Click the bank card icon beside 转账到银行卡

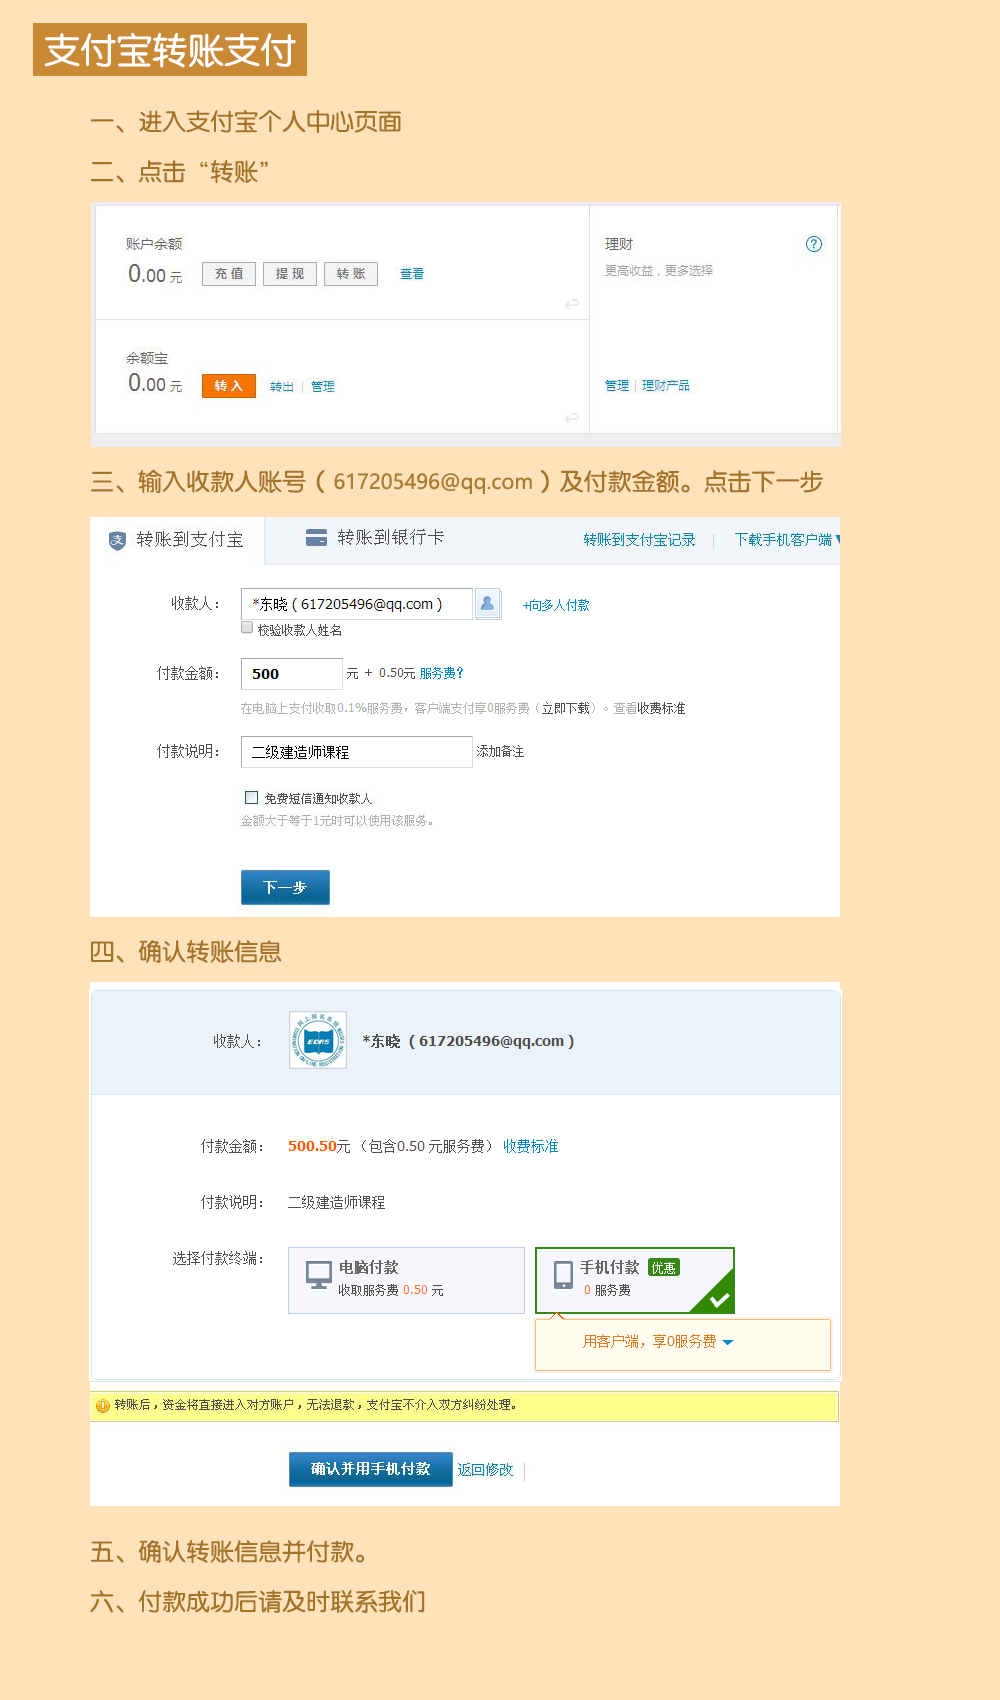(x=316, y=537)
